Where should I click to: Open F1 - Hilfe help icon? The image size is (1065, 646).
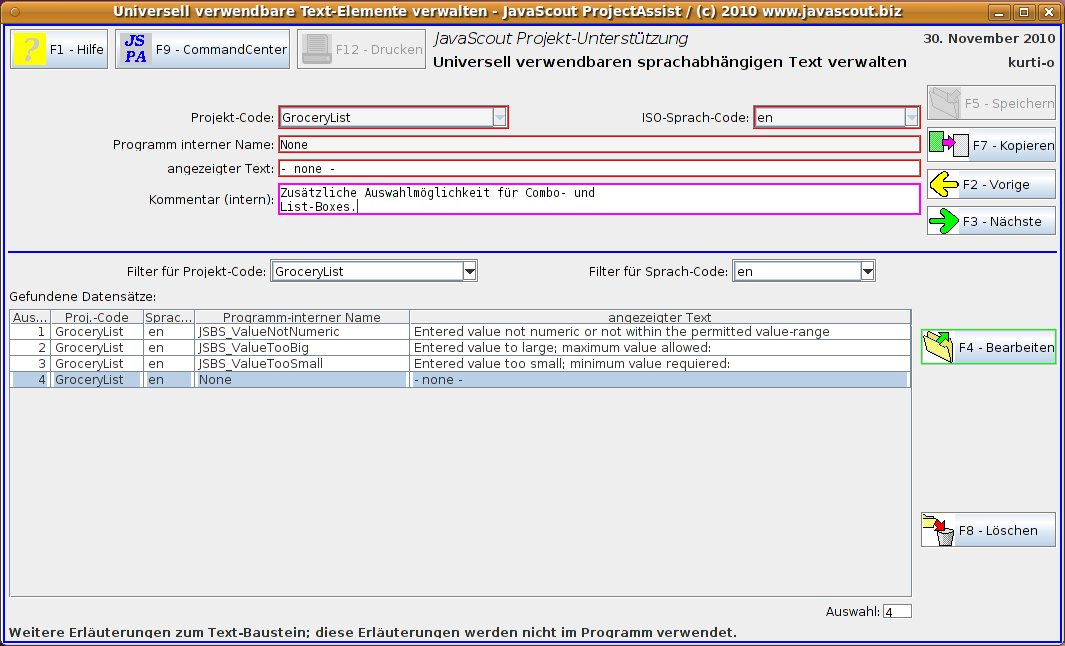click(30, 47)
